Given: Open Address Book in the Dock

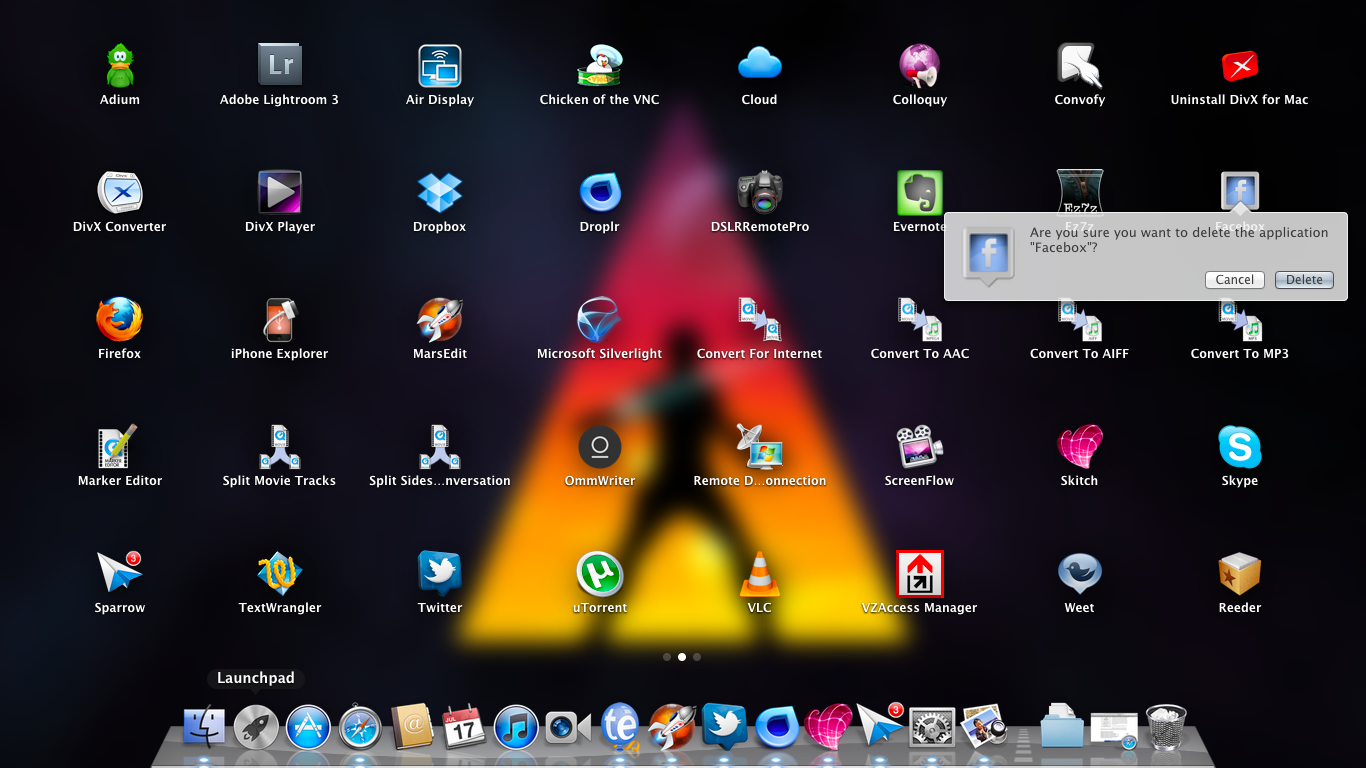Looking at the screenshot, I should (412, 727).
